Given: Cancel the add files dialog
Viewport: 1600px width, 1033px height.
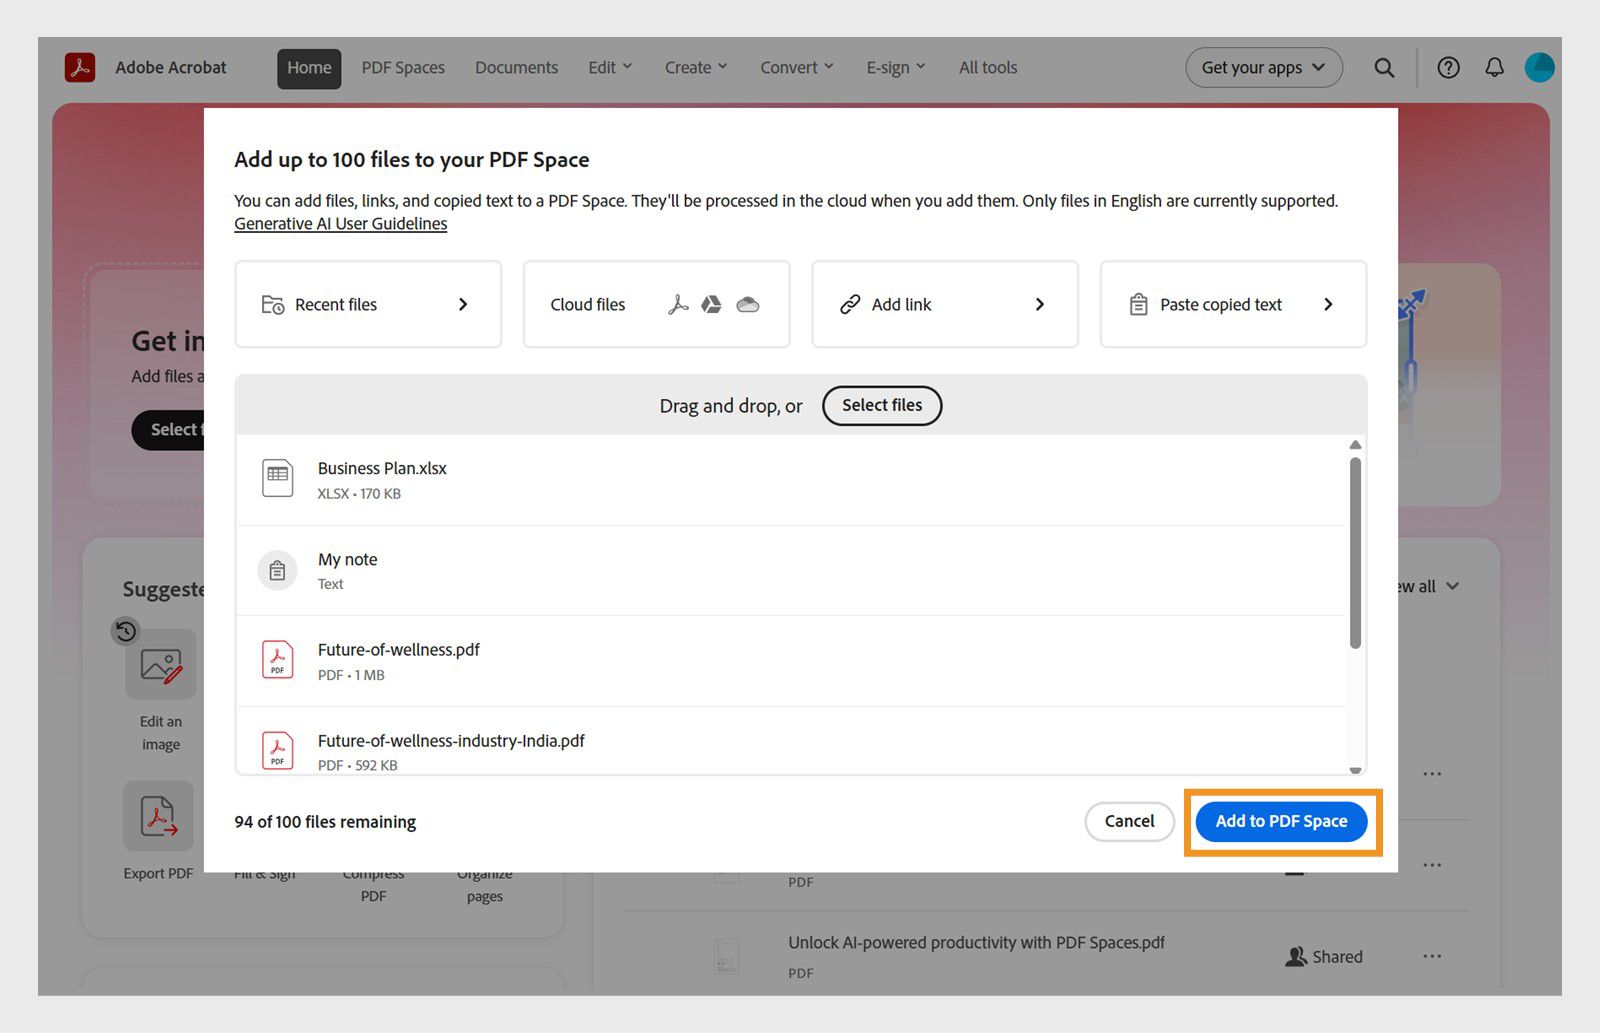Looking at the screenshot, I should 1129,821.
